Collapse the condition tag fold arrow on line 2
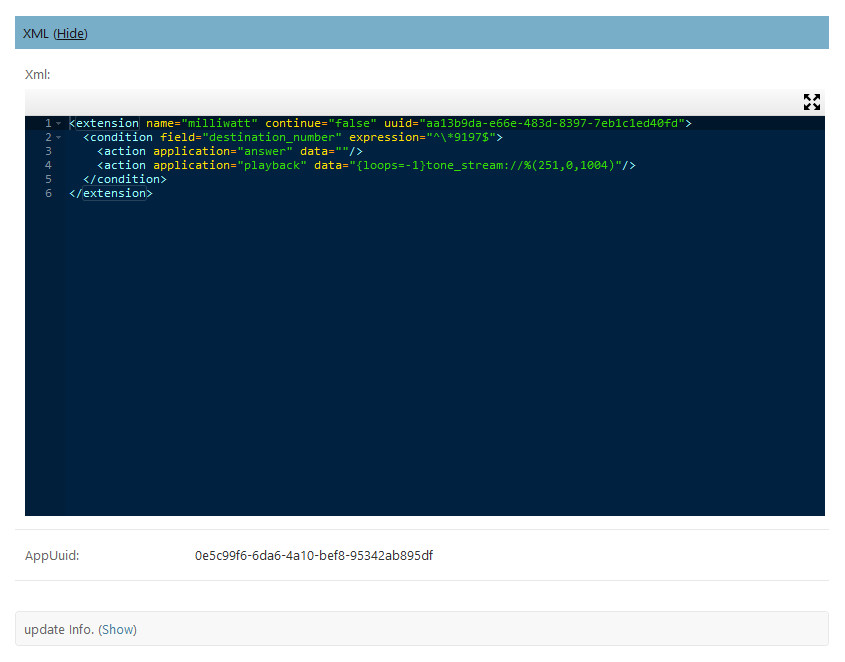The image size is (845, 662). [x=59, y=137]
